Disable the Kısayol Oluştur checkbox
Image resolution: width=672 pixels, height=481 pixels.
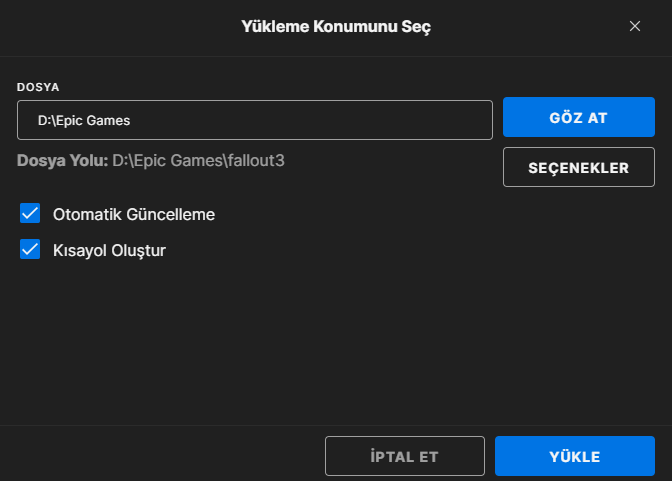pos(30,250)
